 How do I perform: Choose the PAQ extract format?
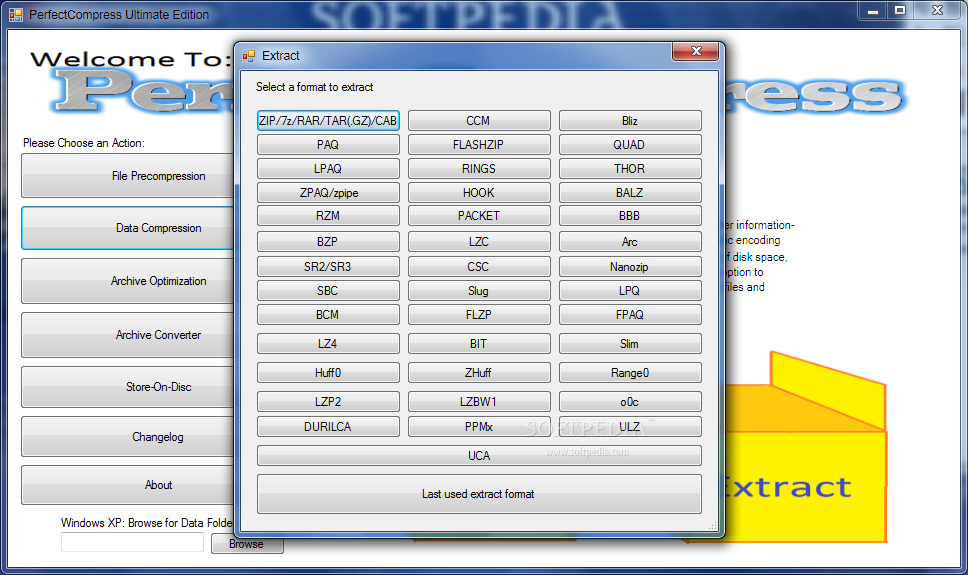(328, 145)
